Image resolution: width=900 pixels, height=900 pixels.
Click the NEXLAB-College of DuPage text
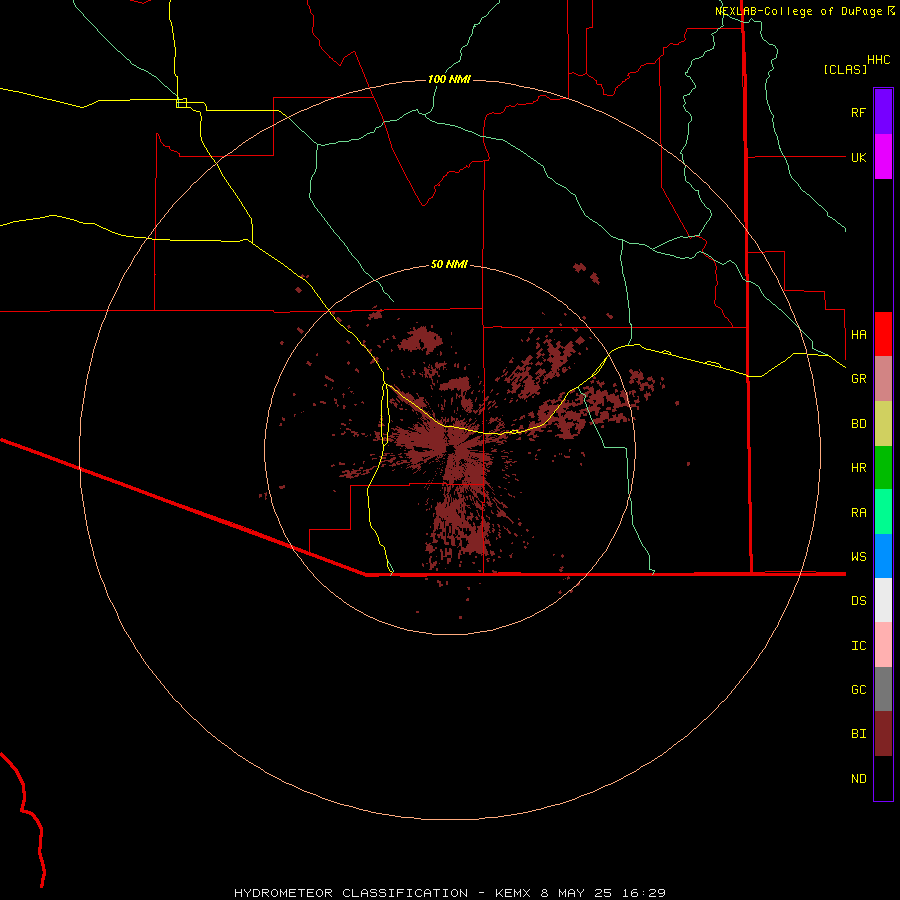(x=798, y=11)
